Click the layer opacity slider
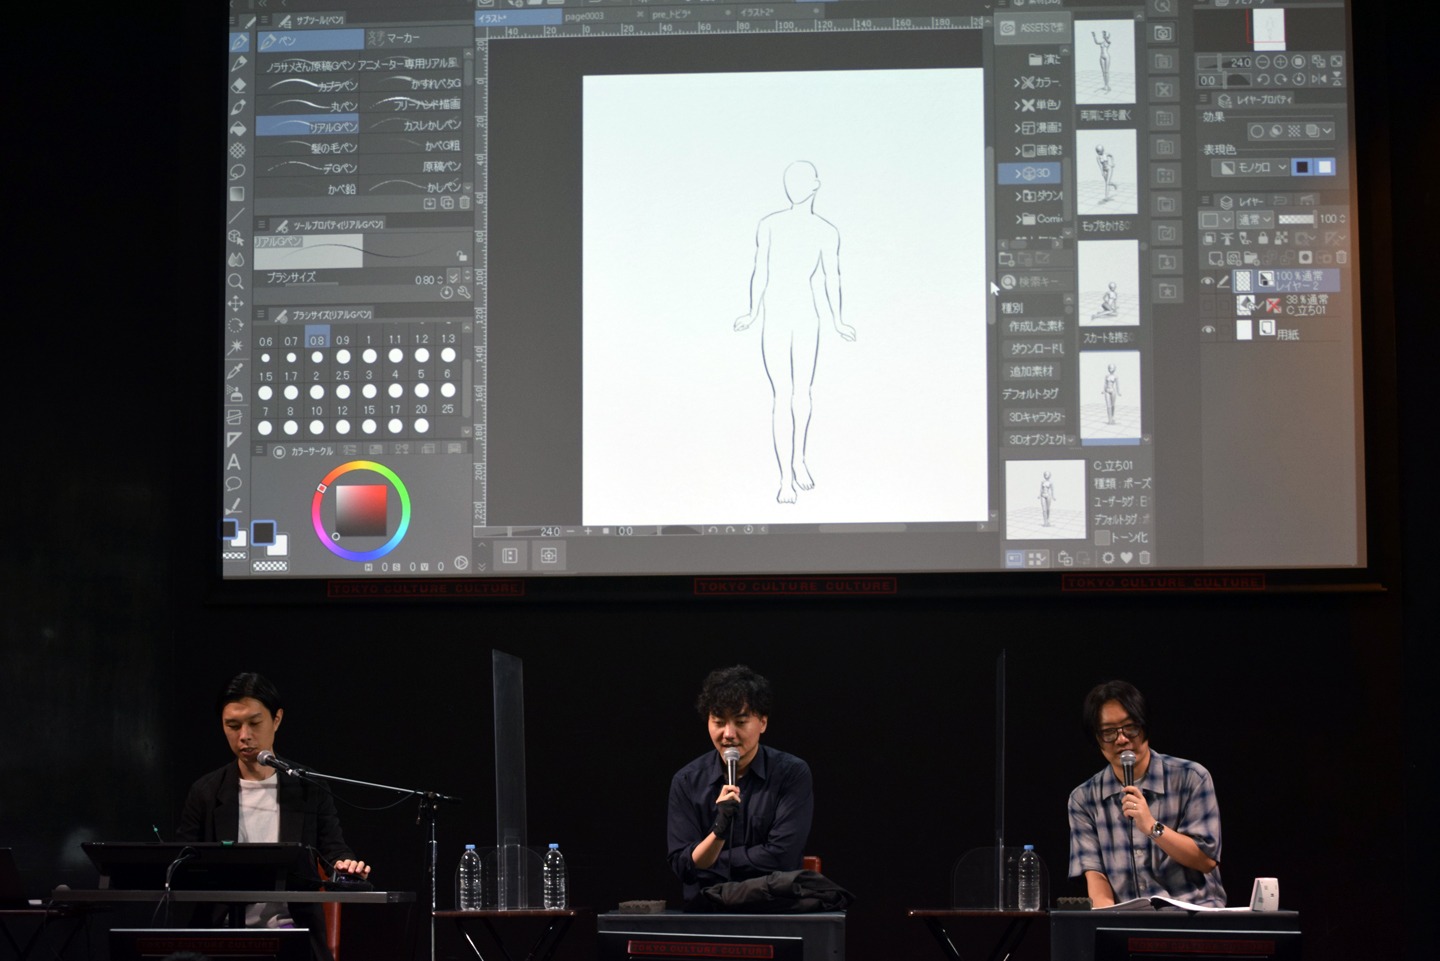1440x961 pixels. 1297,219
